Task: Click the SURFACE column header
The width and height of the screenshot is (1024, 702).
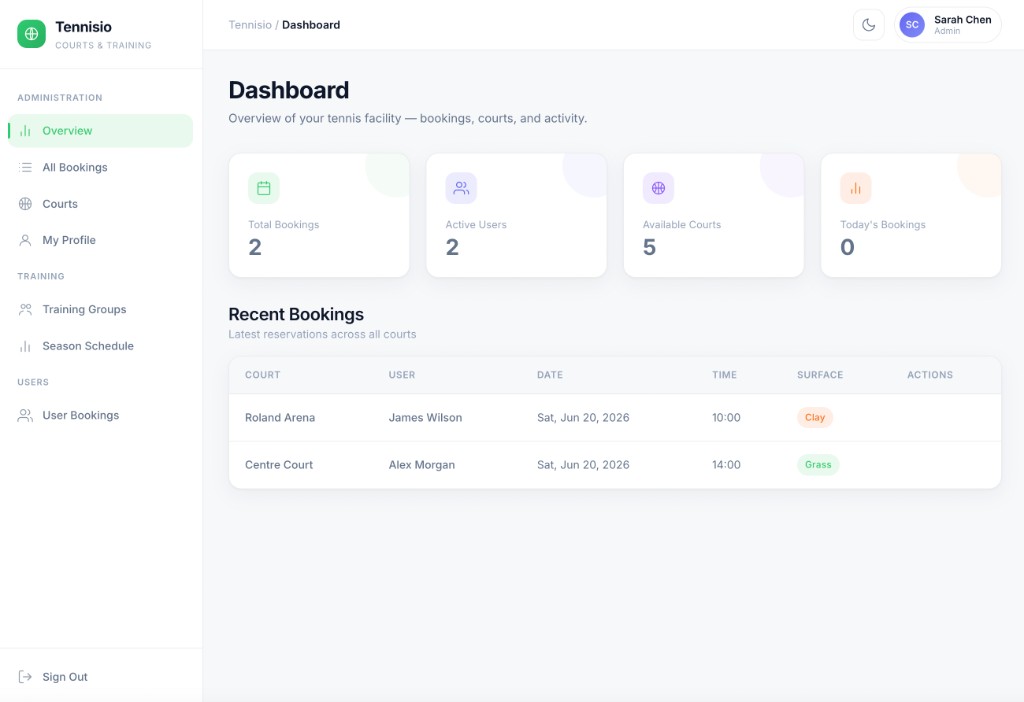Action: point(820,375)
